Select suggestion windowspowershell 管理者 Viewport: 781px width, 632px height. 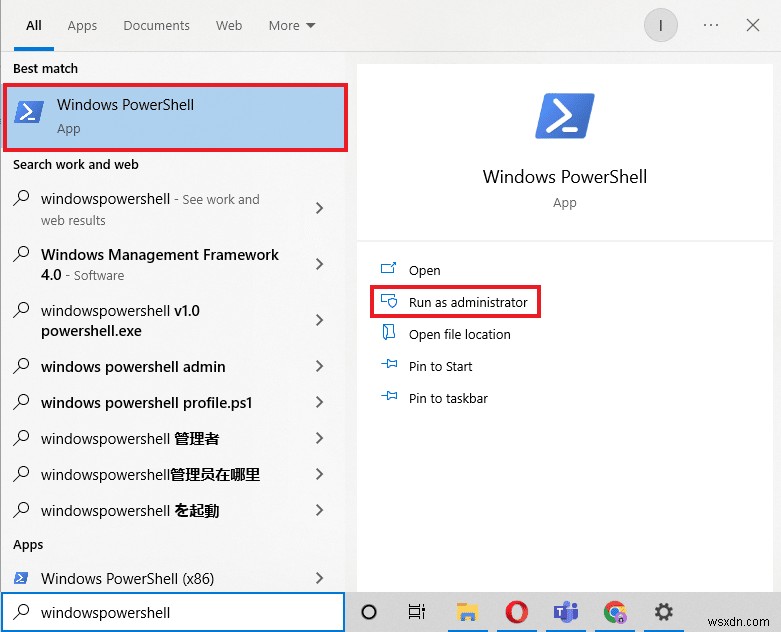[x=130, y=438]
